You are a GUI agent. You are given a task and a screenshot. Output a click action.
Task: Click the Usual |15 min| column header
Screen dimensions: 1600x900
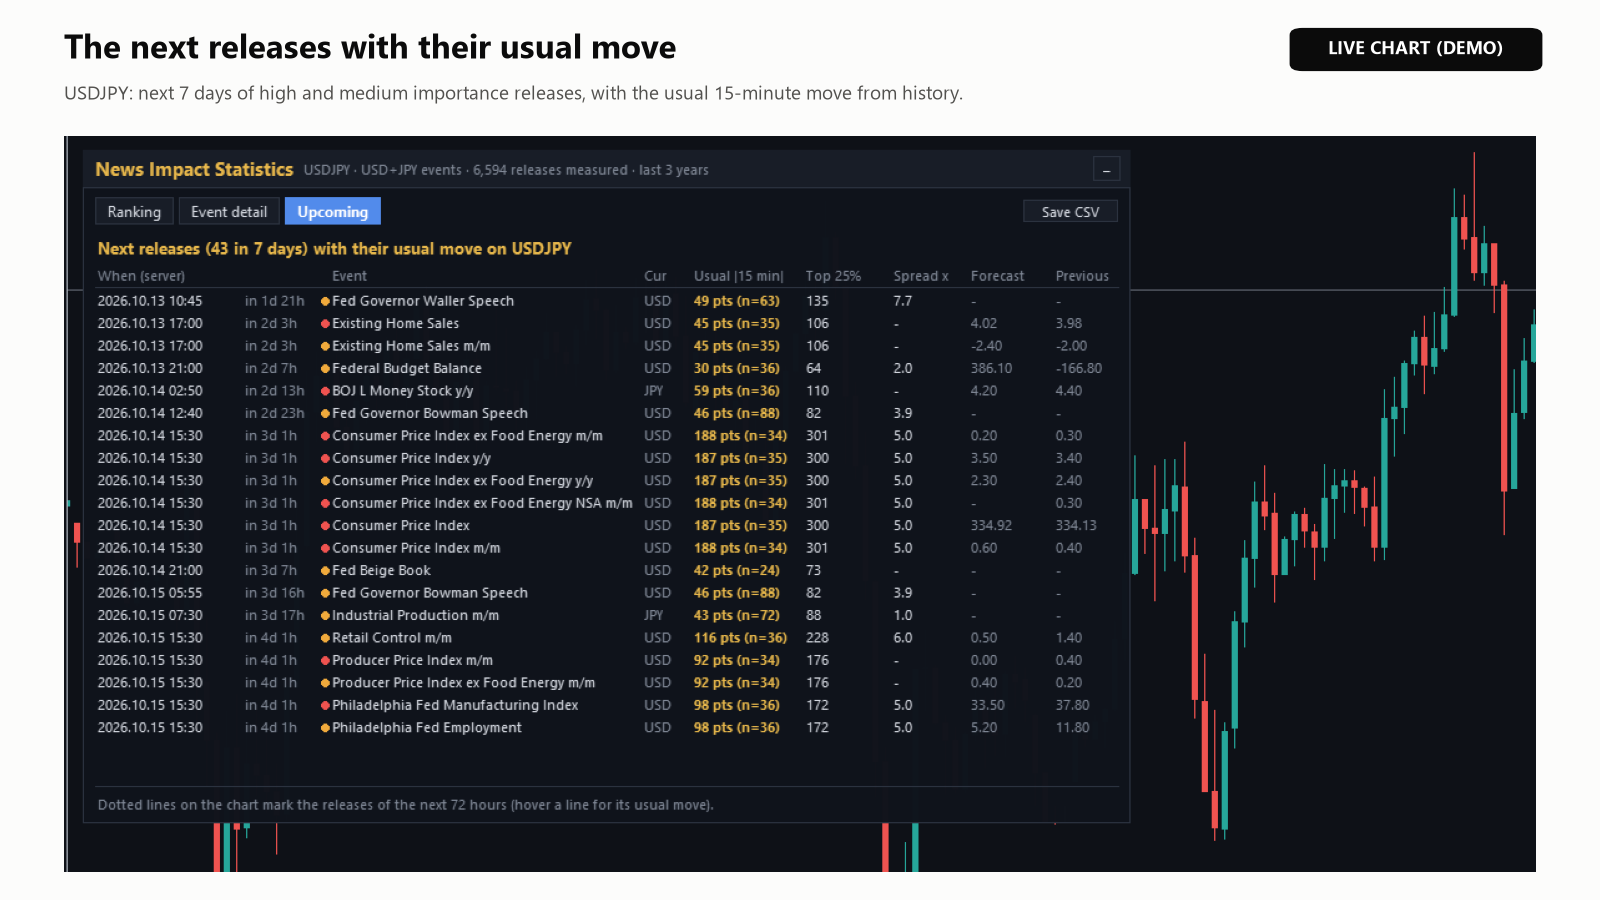click(x=739, y=276)
